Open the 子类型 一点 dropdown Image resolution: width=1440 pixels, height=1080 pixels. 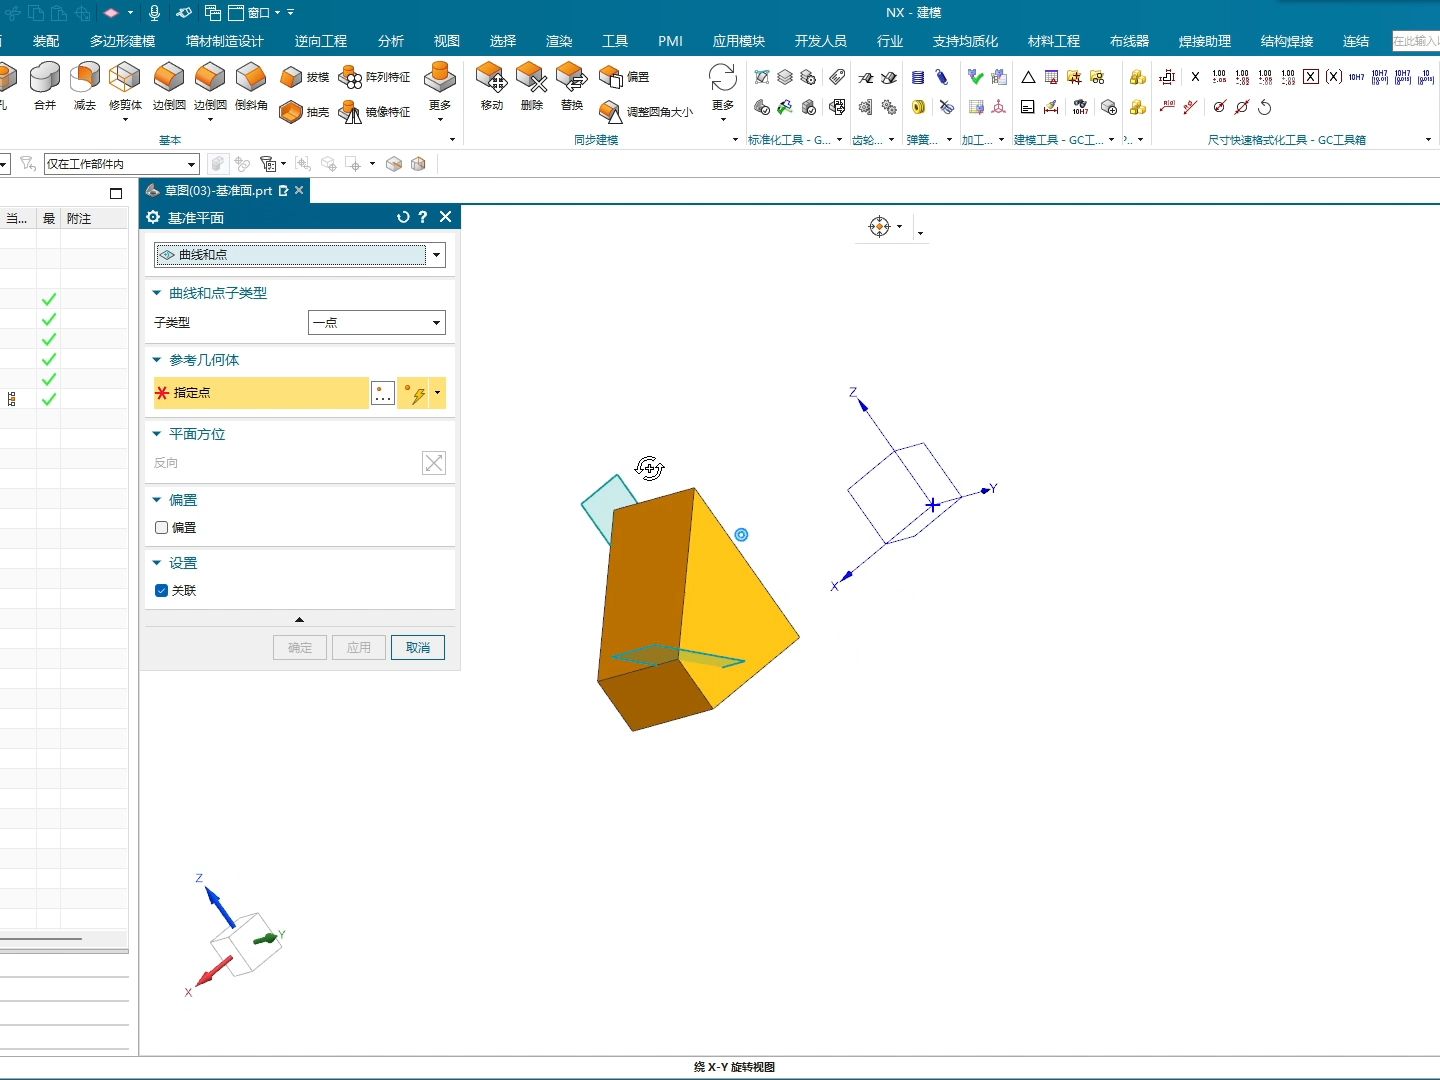(377, 323)
